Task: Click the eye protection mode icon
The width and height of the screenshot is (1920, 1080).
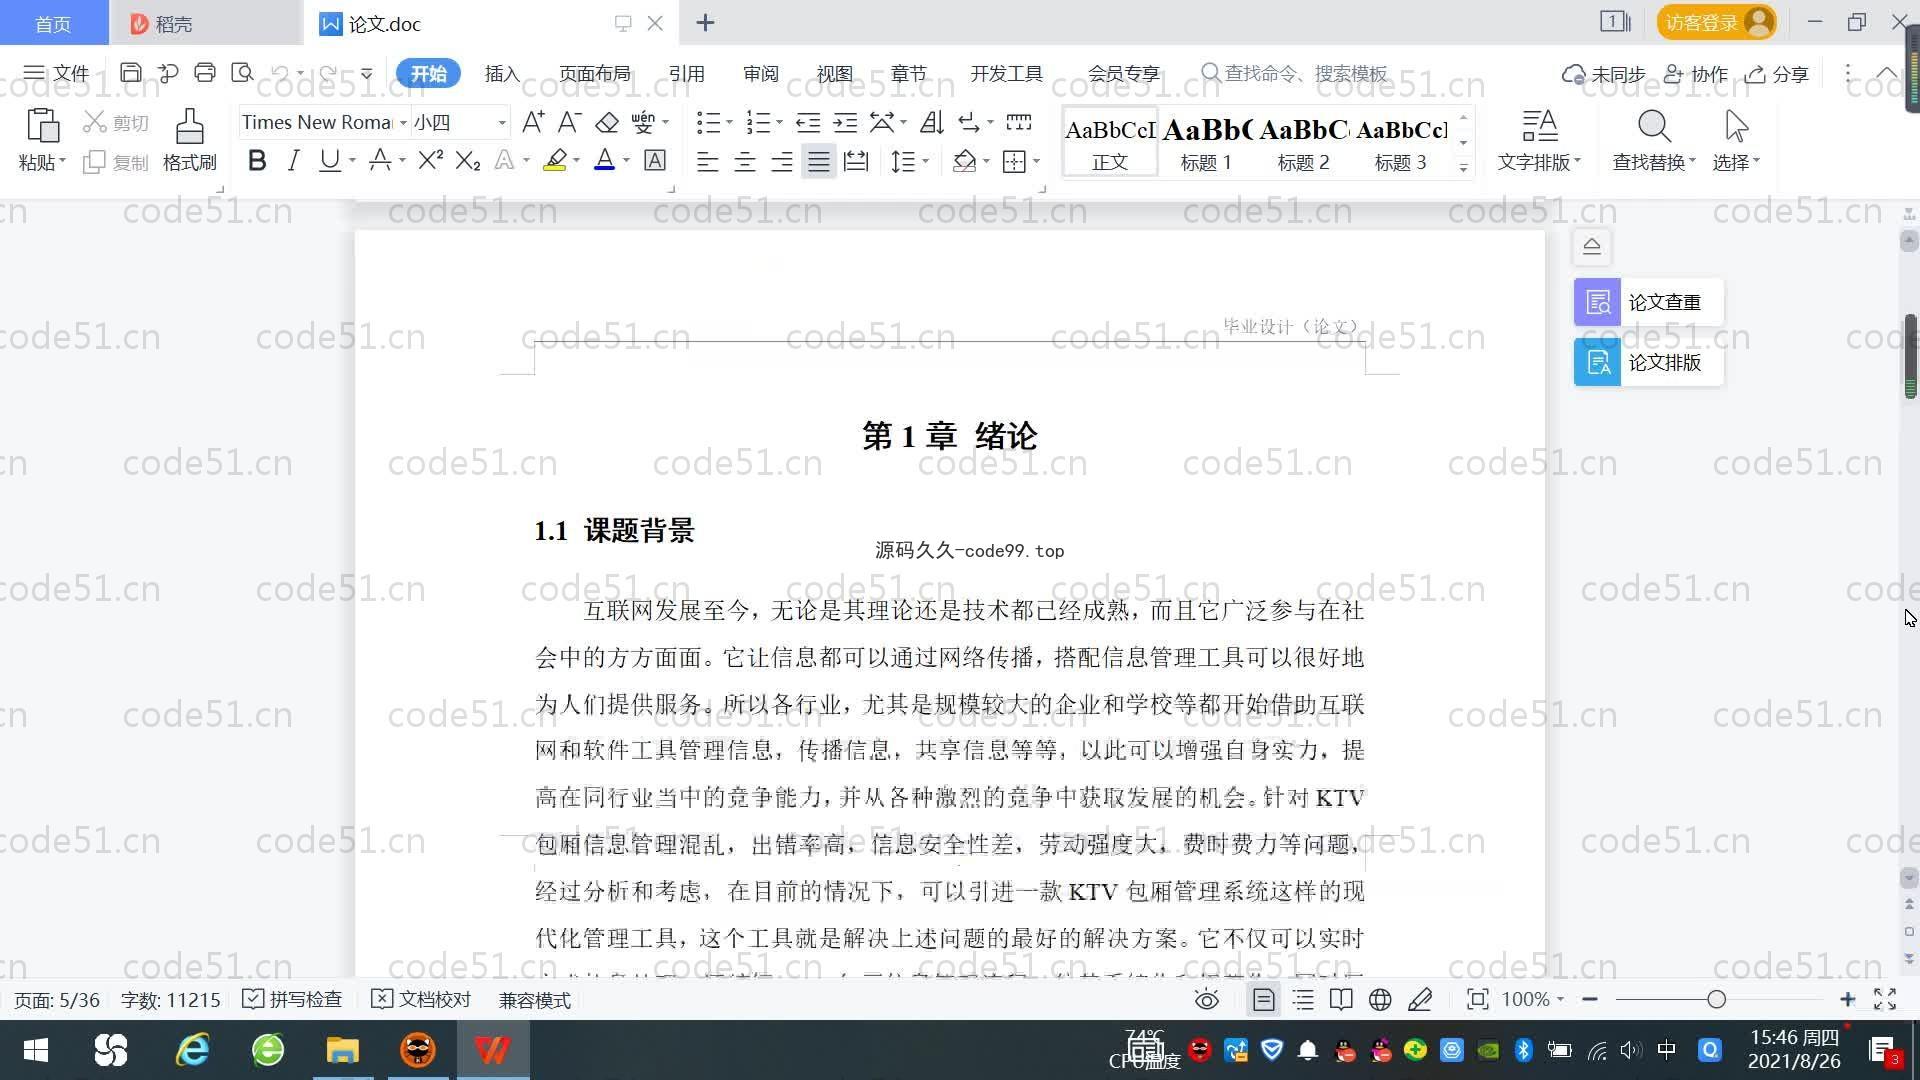Action: click(x=1207, y=999)
